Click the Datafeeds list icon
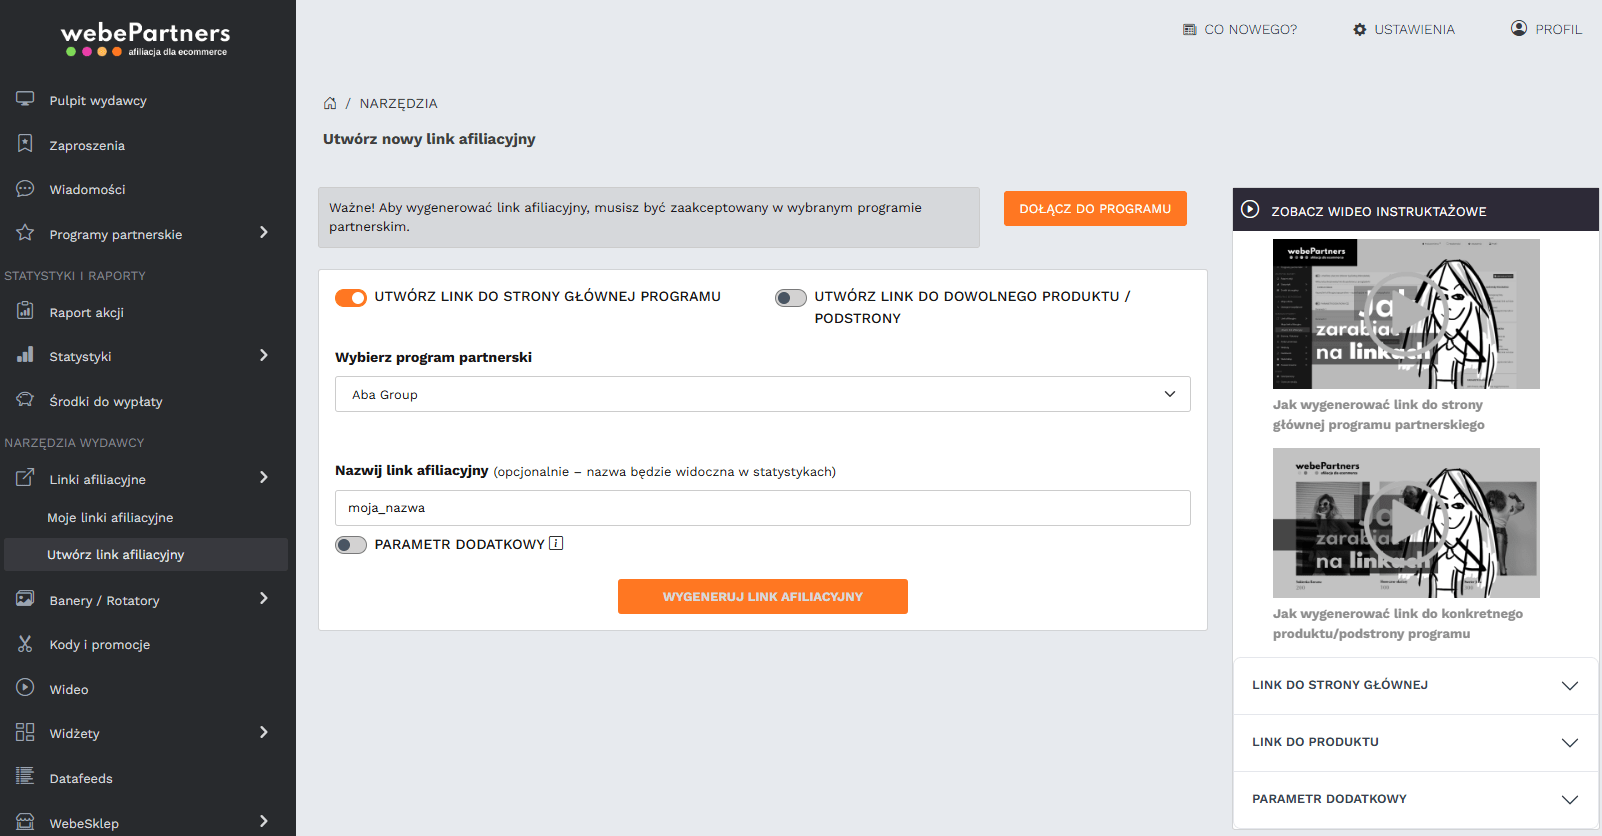Viewport: 1602px width, 836px height. (x=25, y=776)
